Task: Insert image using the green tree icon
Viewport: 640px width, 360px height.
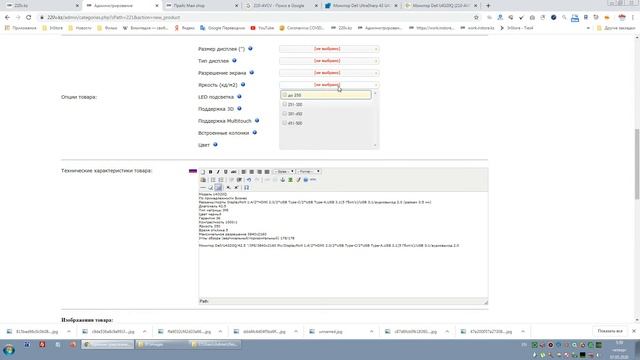Action: (x=290, y=180)
